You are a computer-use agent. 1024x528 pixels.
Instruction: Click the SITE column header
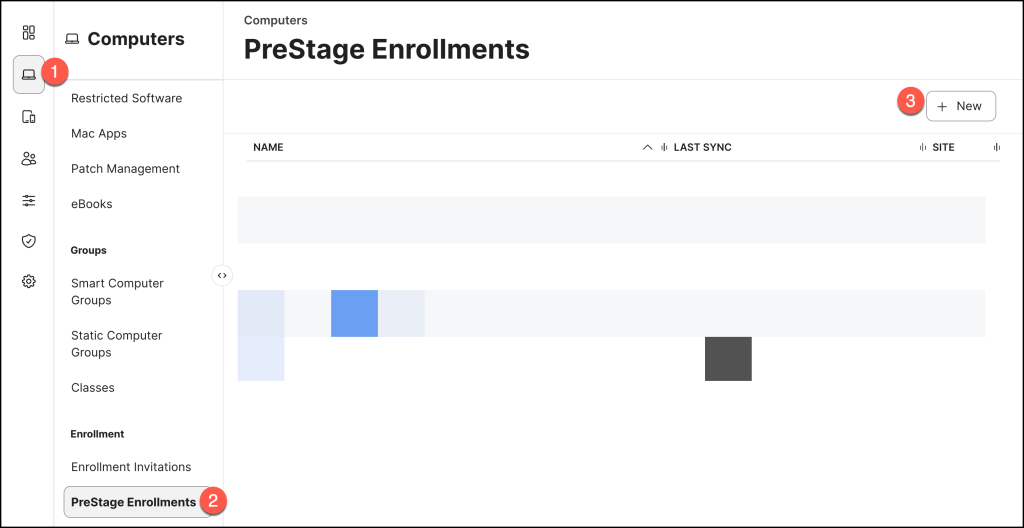coord(943,148)
